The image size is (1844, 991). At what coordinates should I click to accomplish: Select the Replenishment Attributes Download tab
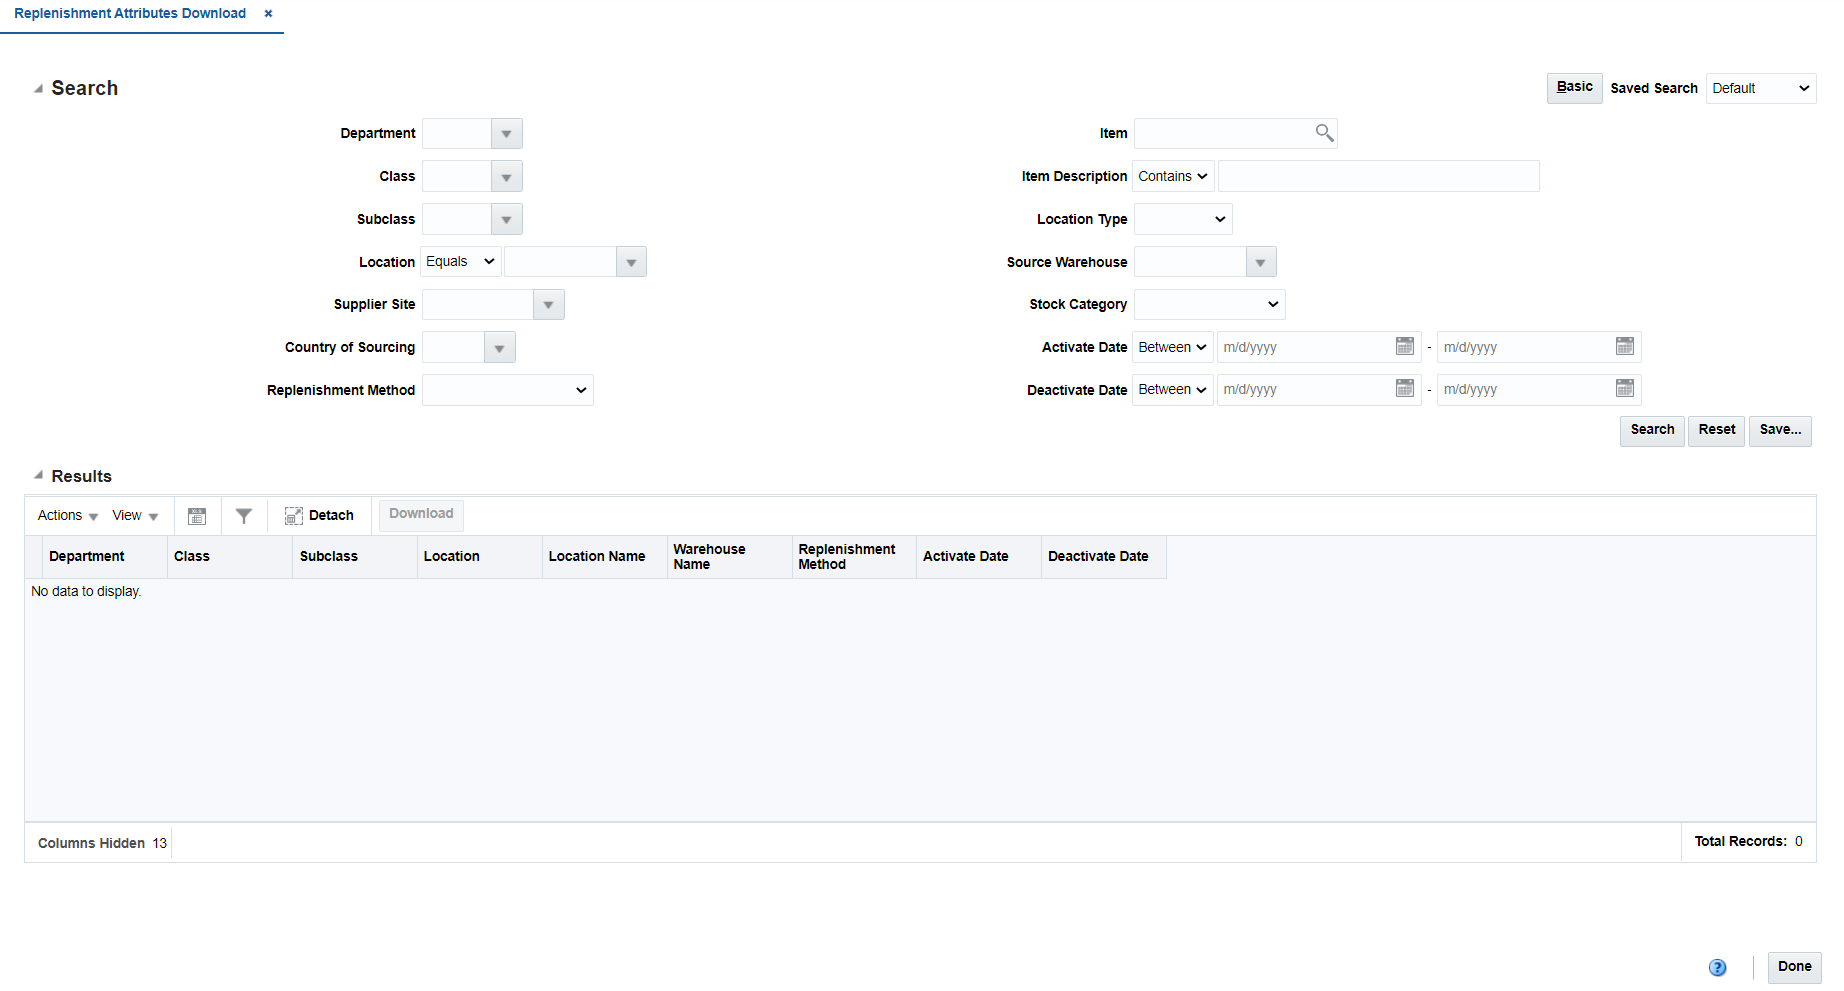tap(130, 13)
